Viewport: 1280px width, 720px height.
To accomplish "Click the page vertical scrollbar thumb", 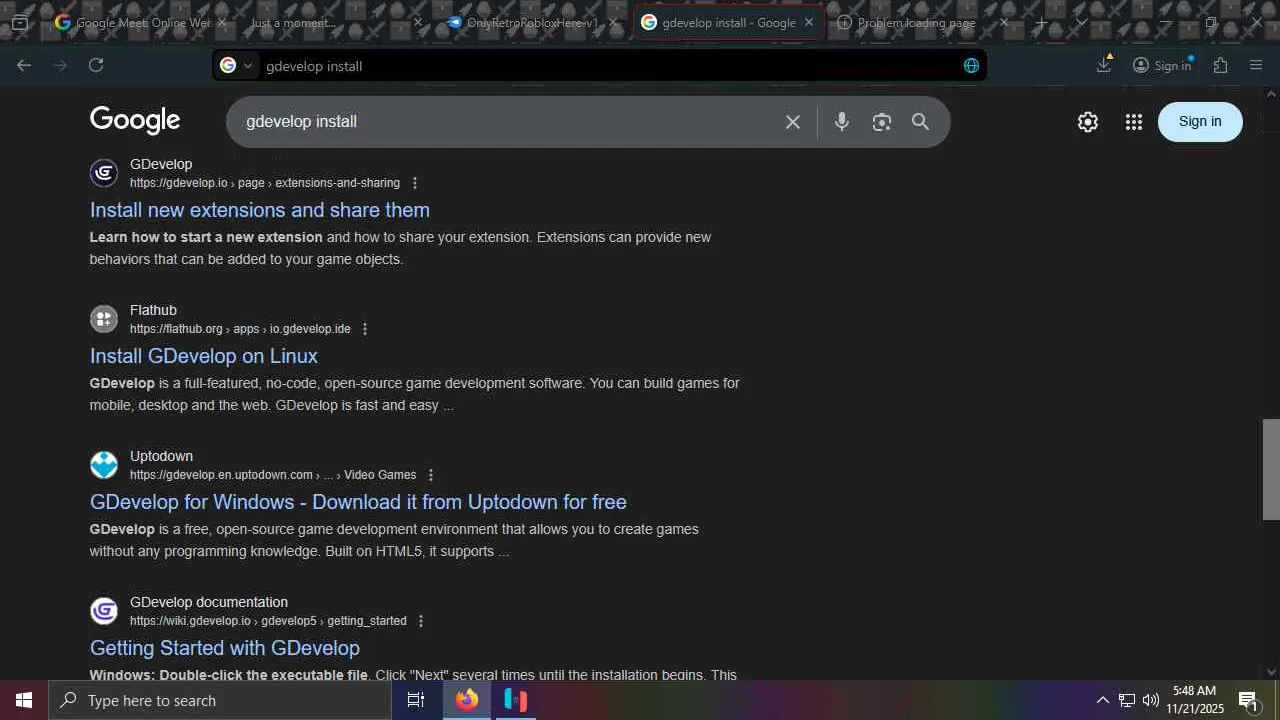I will tap(1271, 469).
